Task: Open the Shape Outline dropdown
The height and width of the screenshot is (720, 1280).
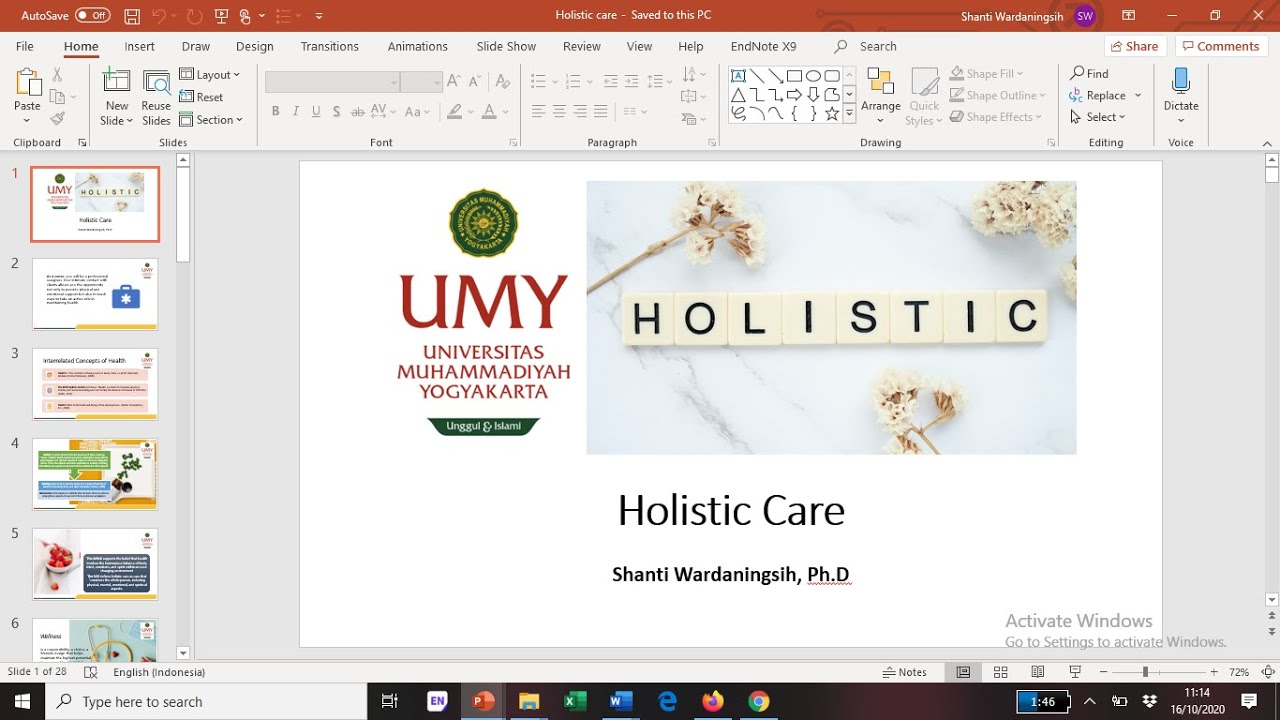Action: 998,95
